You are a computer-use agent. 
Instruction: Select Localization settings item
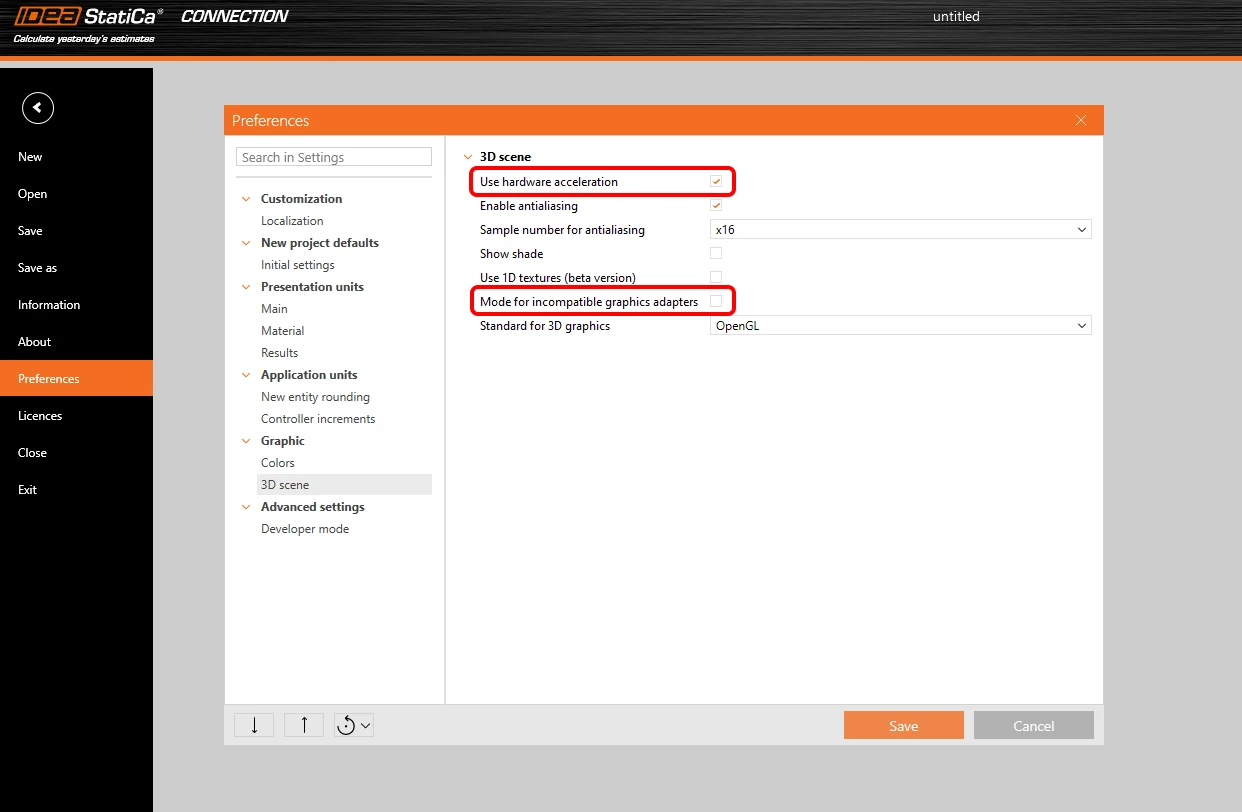pos(292,221)
